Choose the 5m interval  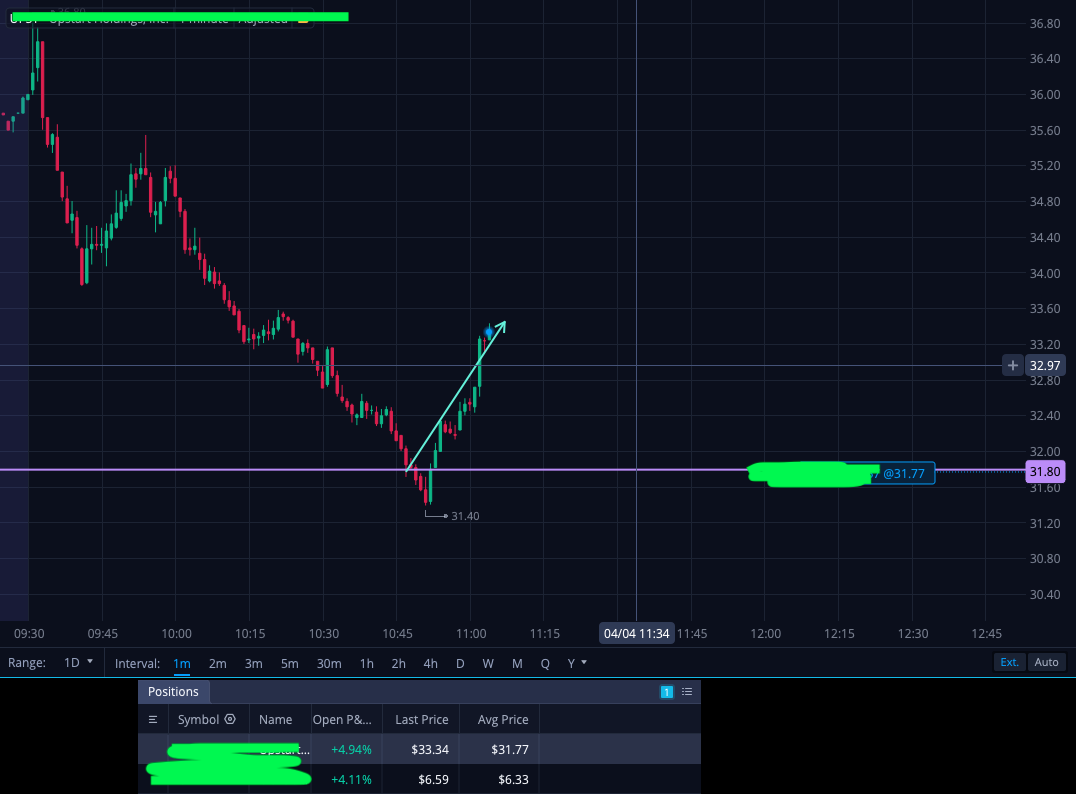pyautogui.click(x=290, y=664)
